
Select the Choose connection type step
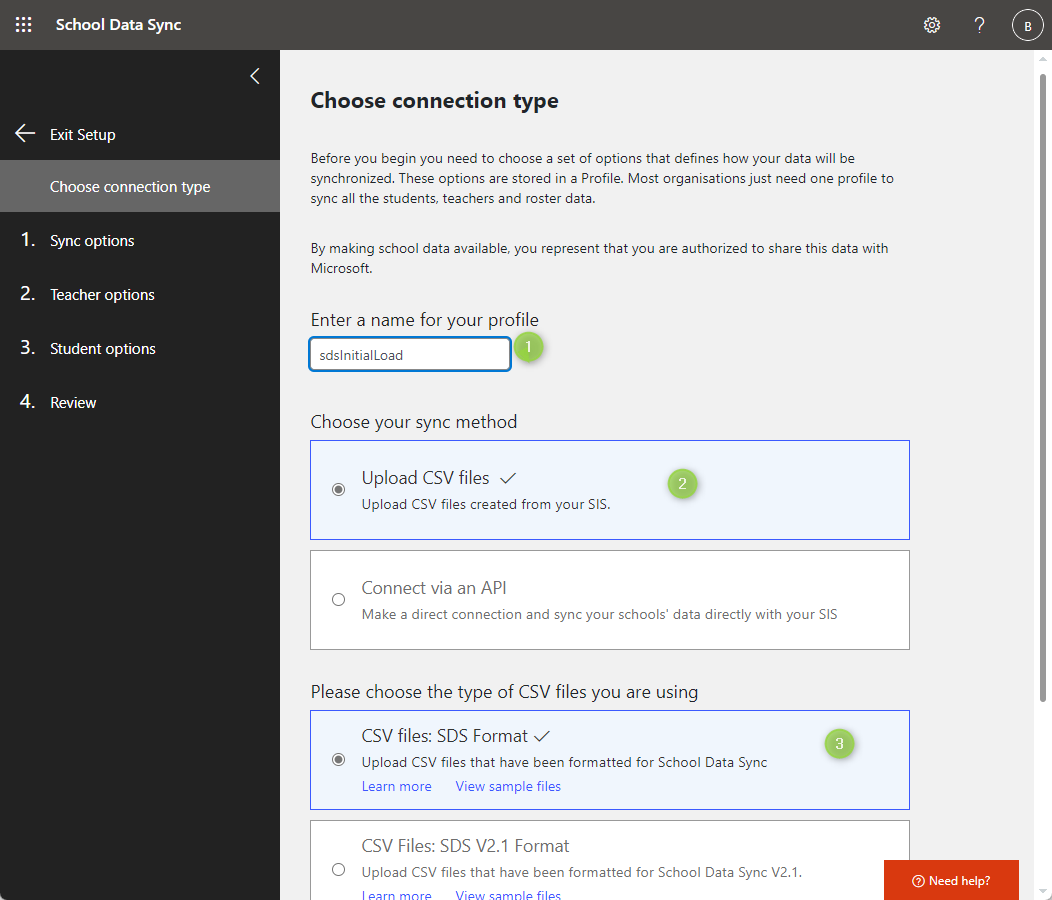tap(129, 186)
